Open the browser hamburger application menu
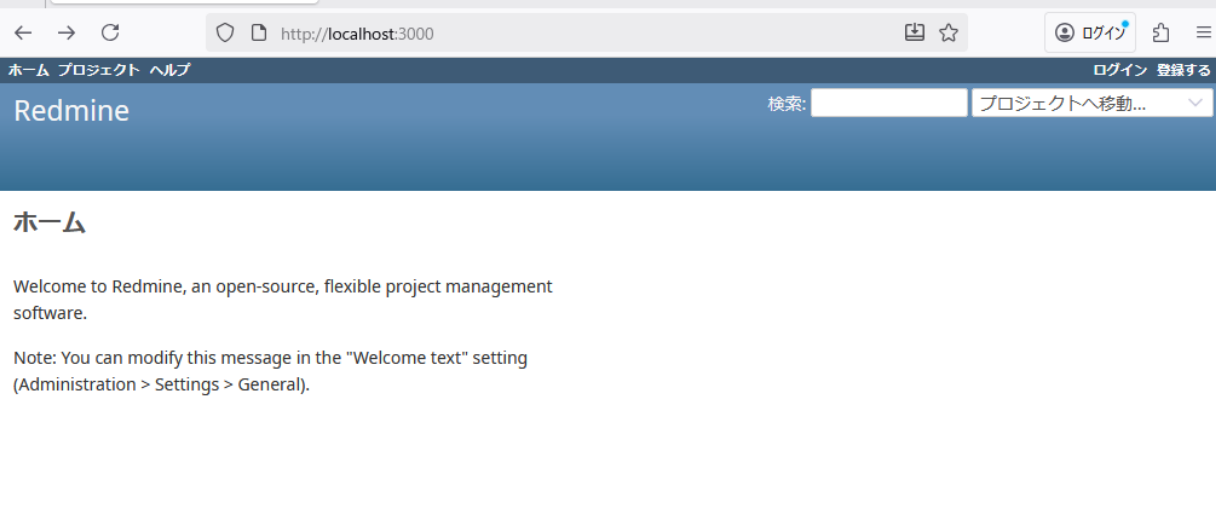Image resolution: width=1216 pixels, height=525 pixels. [x=1203, y=33]
